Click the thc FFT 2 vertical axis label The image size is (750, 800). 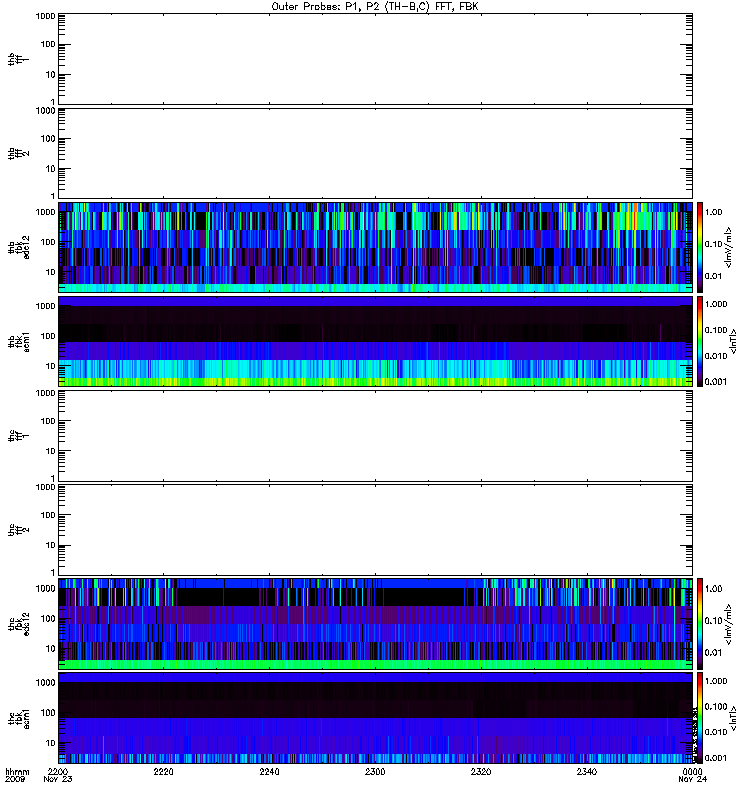tap(18, 530)
